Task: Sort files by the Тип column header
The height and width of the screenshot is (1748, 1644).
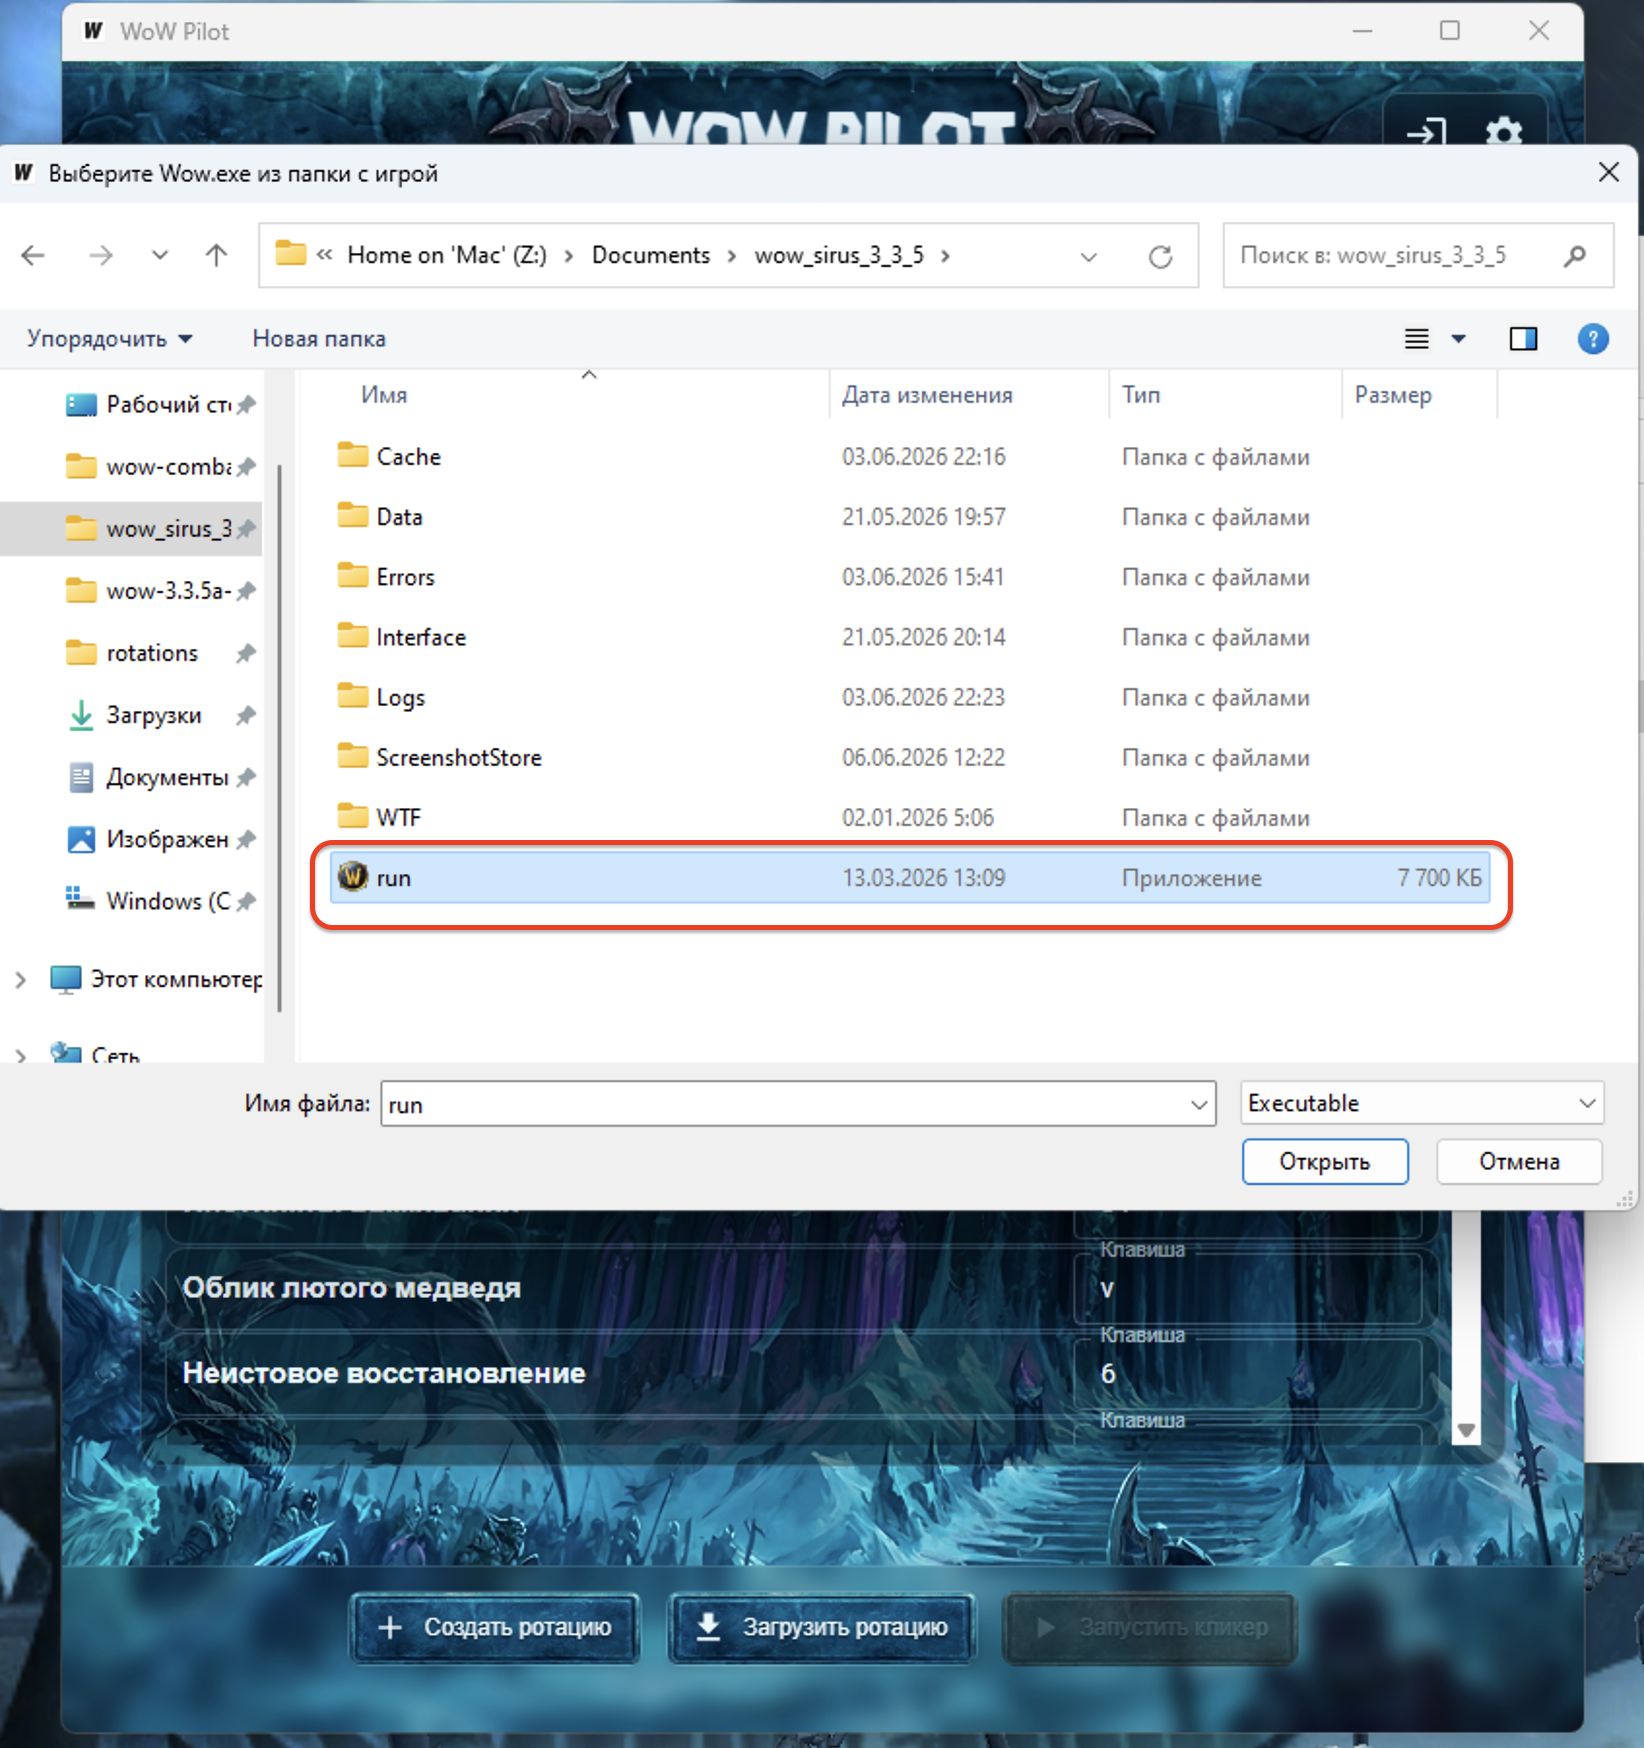Action: tap(1141, 395)
